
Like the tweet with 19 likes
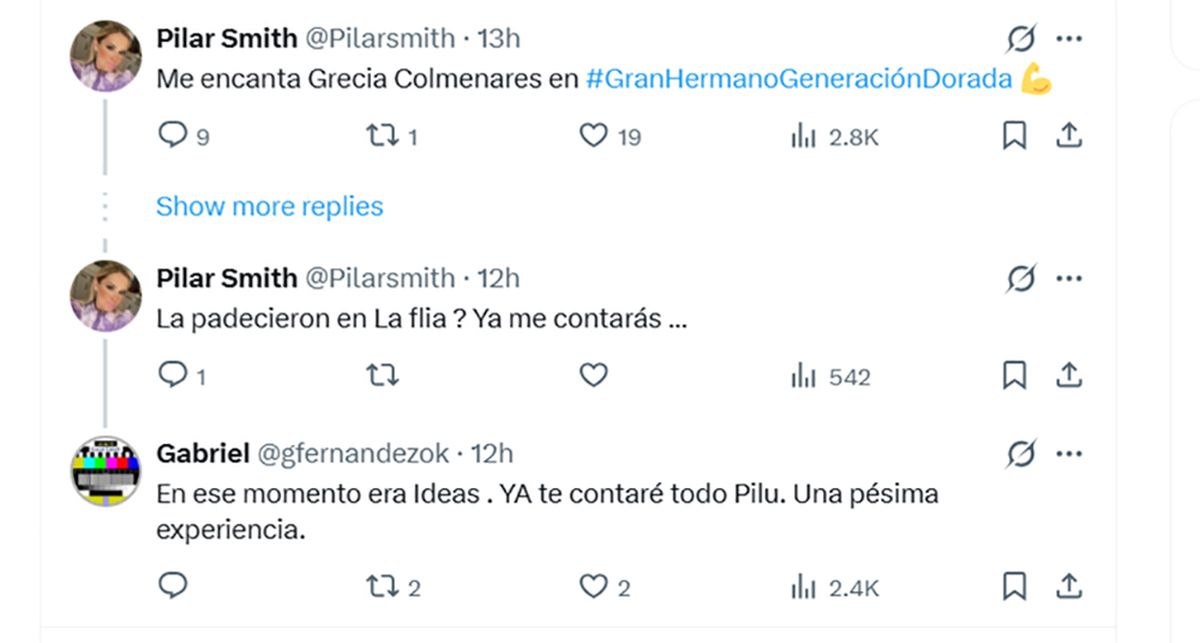pyautogui.click(x=594, y=135)
